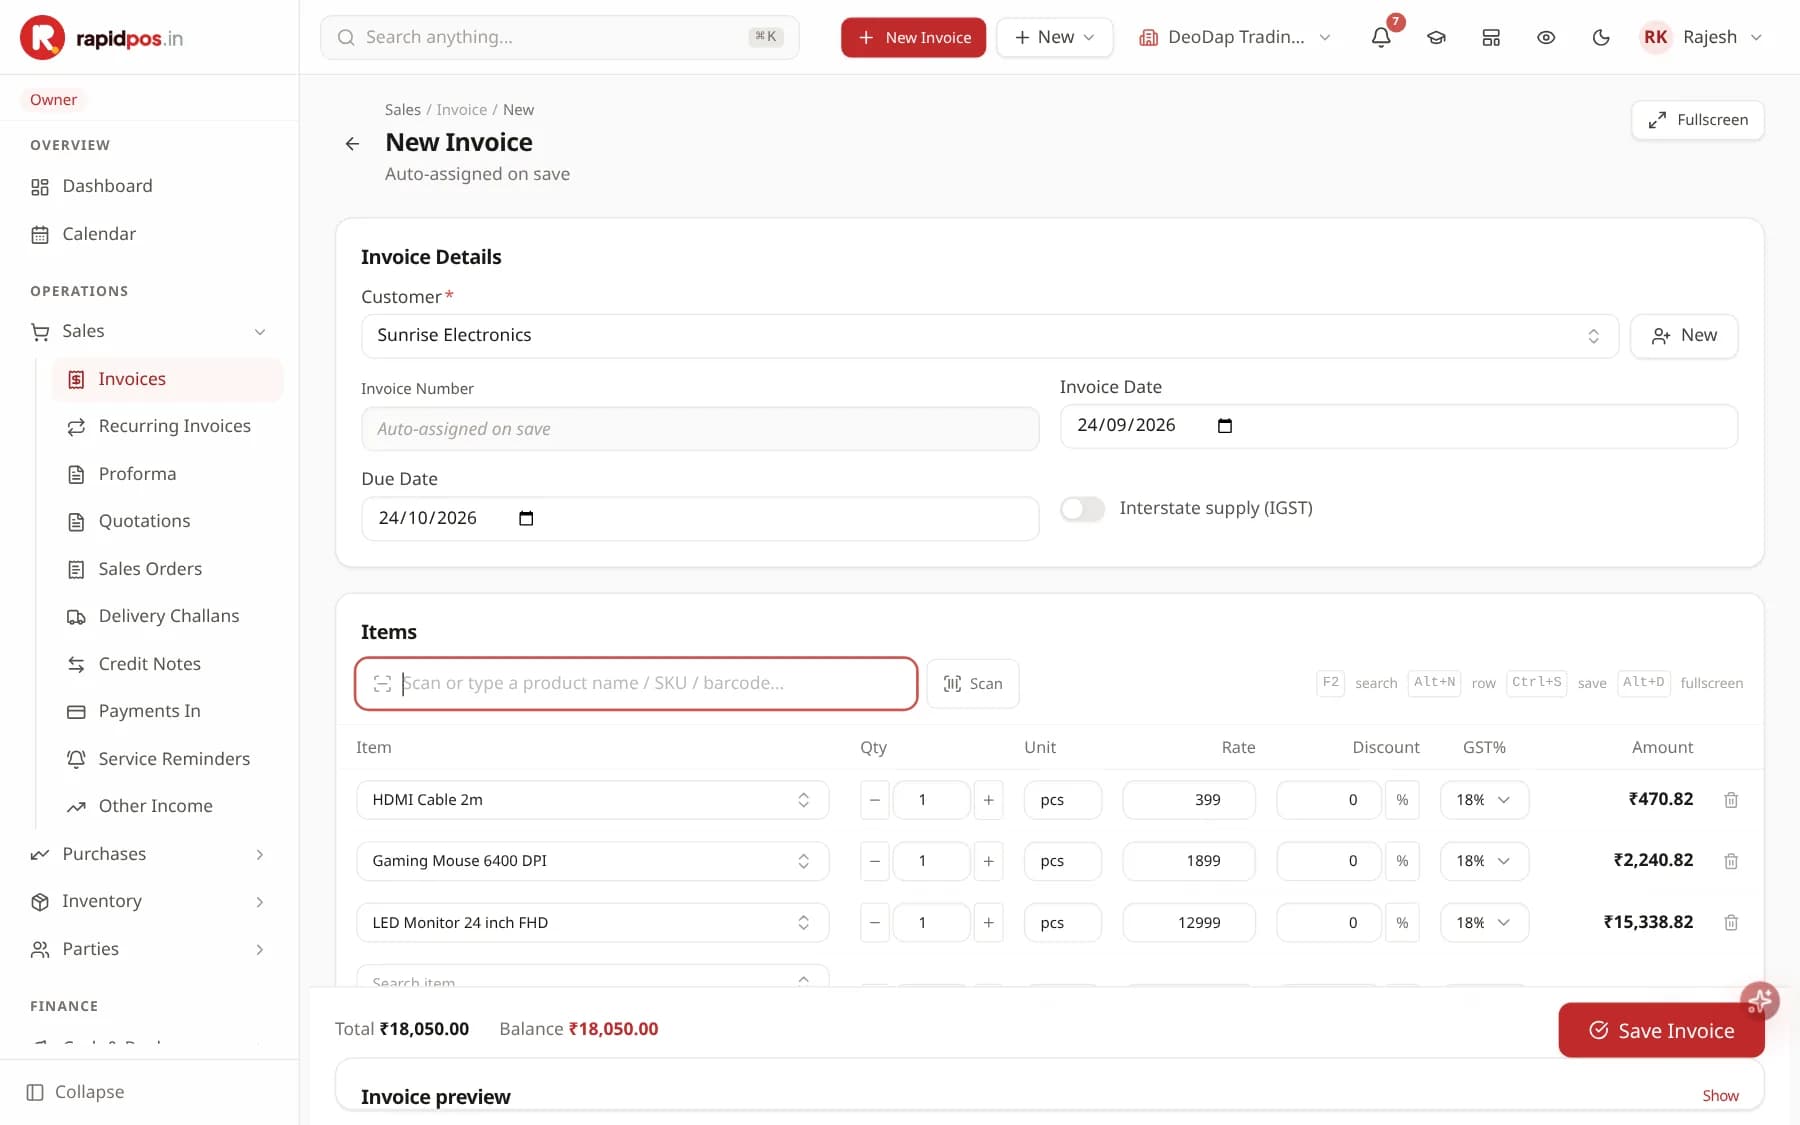Open notifications bell
Viewport: 1800px width, 1125px height.
coord(1381,37)
